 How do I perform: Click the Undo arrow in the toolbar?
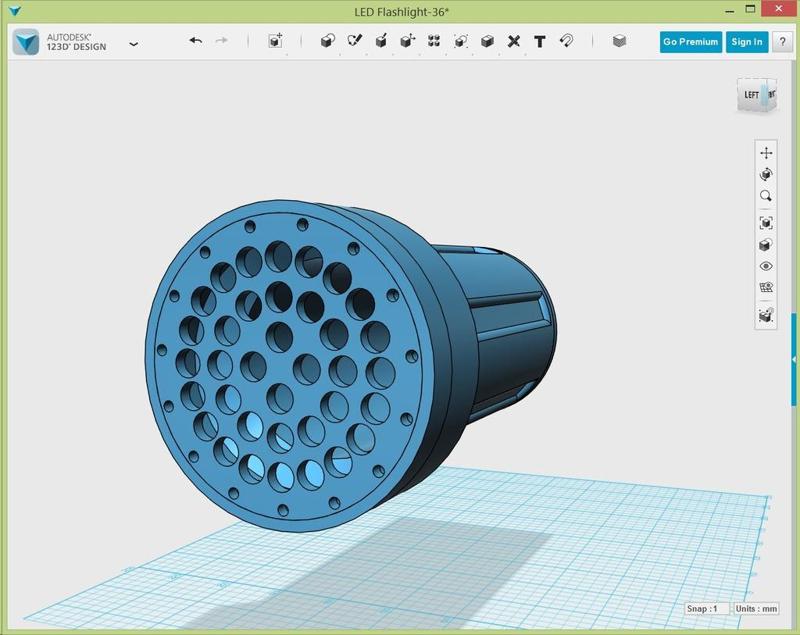[x=196, y=41]
